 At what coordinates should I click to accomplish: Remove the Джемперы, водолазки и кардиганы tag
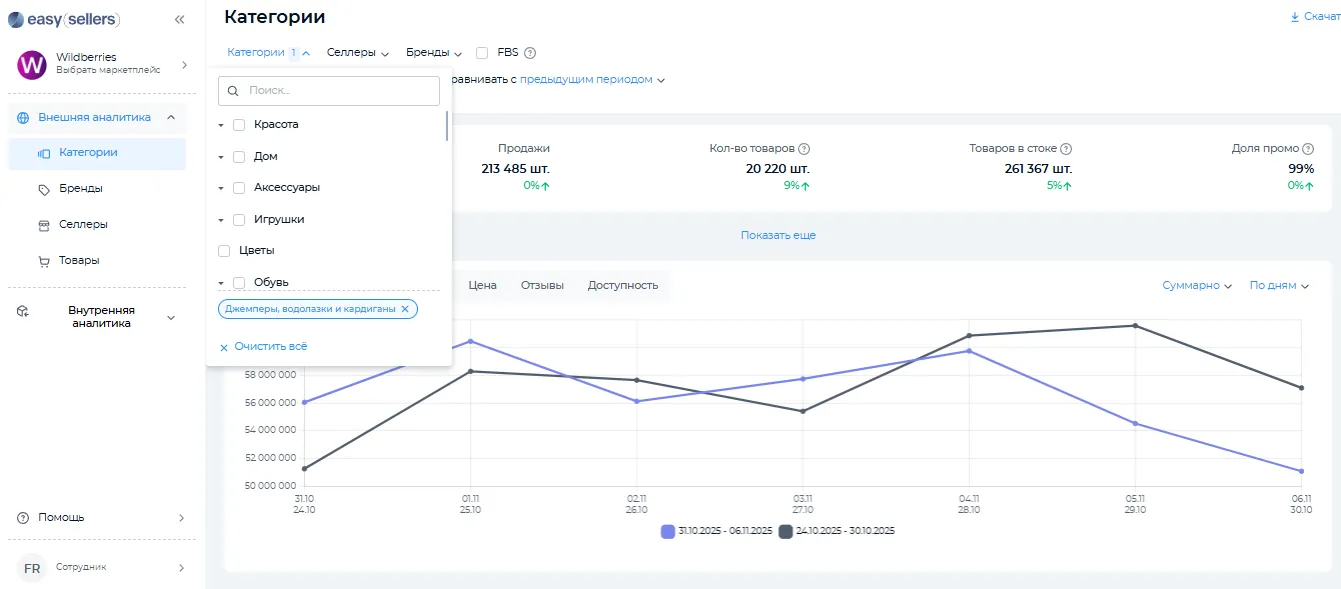click(405, 309)
